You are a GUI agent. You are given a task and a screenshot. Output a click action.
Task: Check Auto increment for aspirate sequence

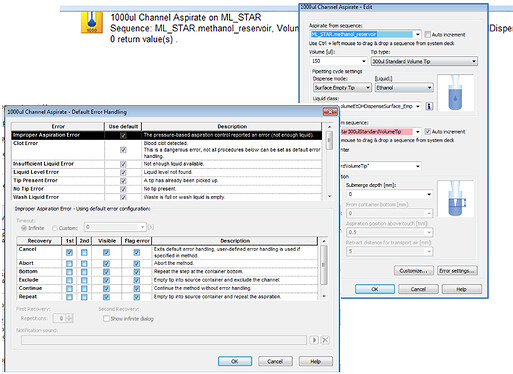point(428,34)
